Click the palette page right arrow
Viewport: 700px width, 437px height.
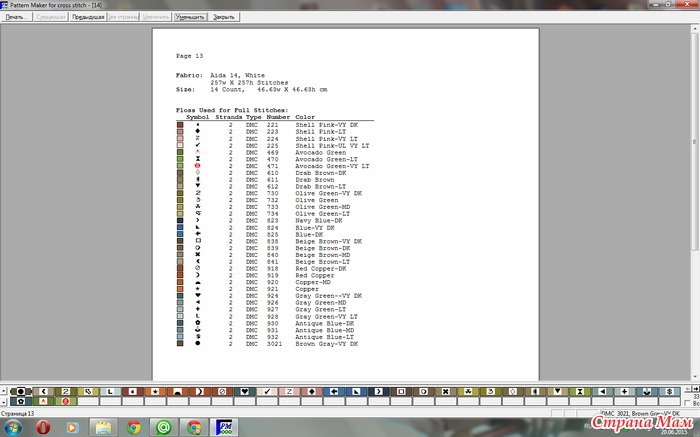coord(696,389)
